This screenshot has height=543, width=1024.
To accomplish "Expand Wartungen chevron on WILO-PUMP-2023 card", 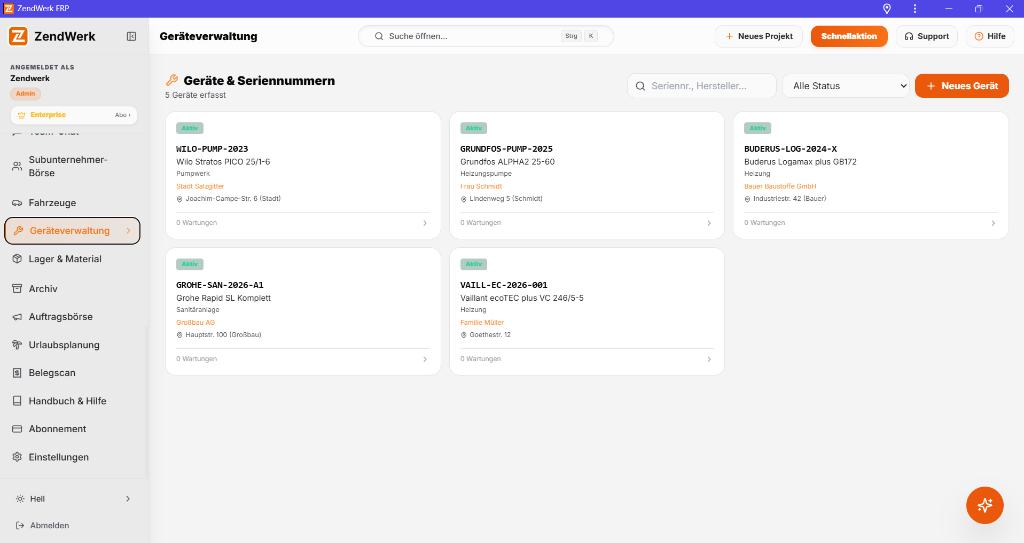I will (x=425, y=223).
